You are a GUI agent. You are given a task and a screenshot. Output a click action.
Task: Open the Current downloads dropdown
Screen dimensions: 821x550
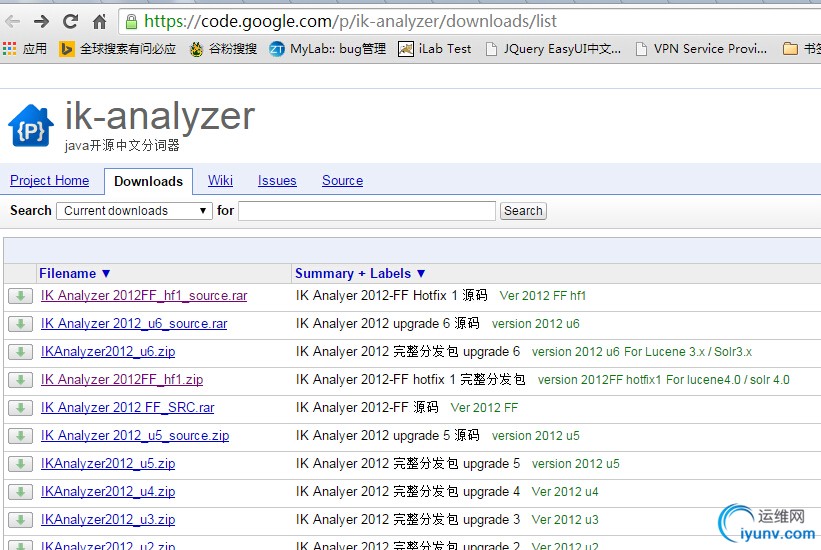click(134, 211)
